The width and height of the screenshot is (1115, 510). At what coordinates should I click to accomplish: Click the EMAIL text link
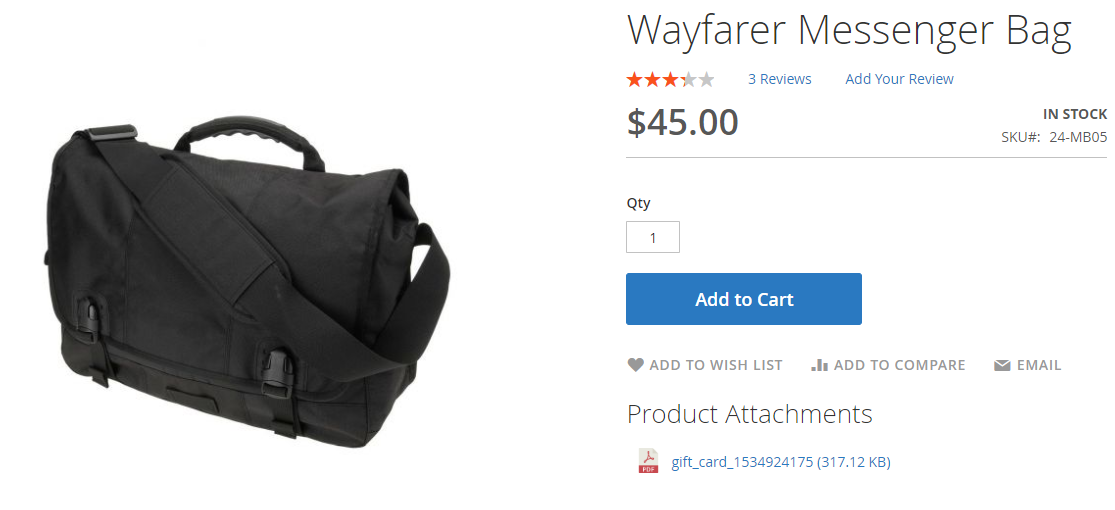pyautogui.click(x=1039, y=365)
